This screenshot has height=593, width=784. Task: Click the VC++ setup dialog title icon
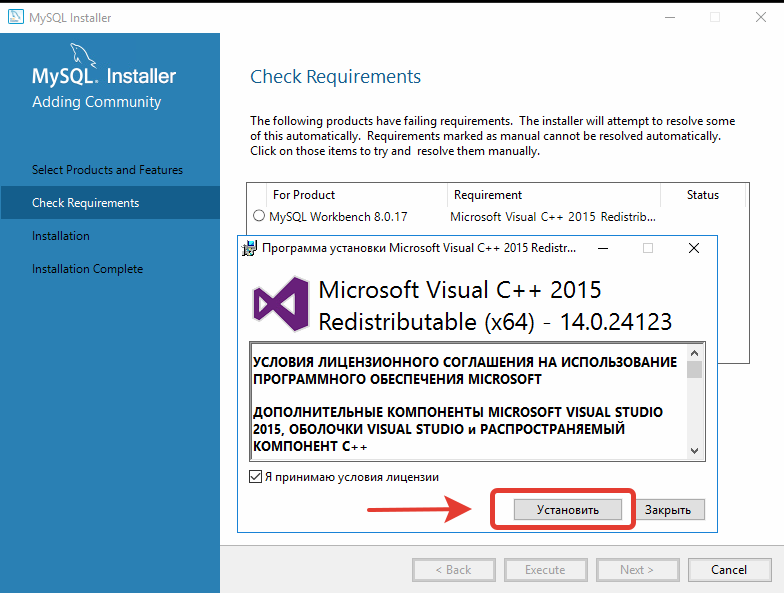[249, 248]
